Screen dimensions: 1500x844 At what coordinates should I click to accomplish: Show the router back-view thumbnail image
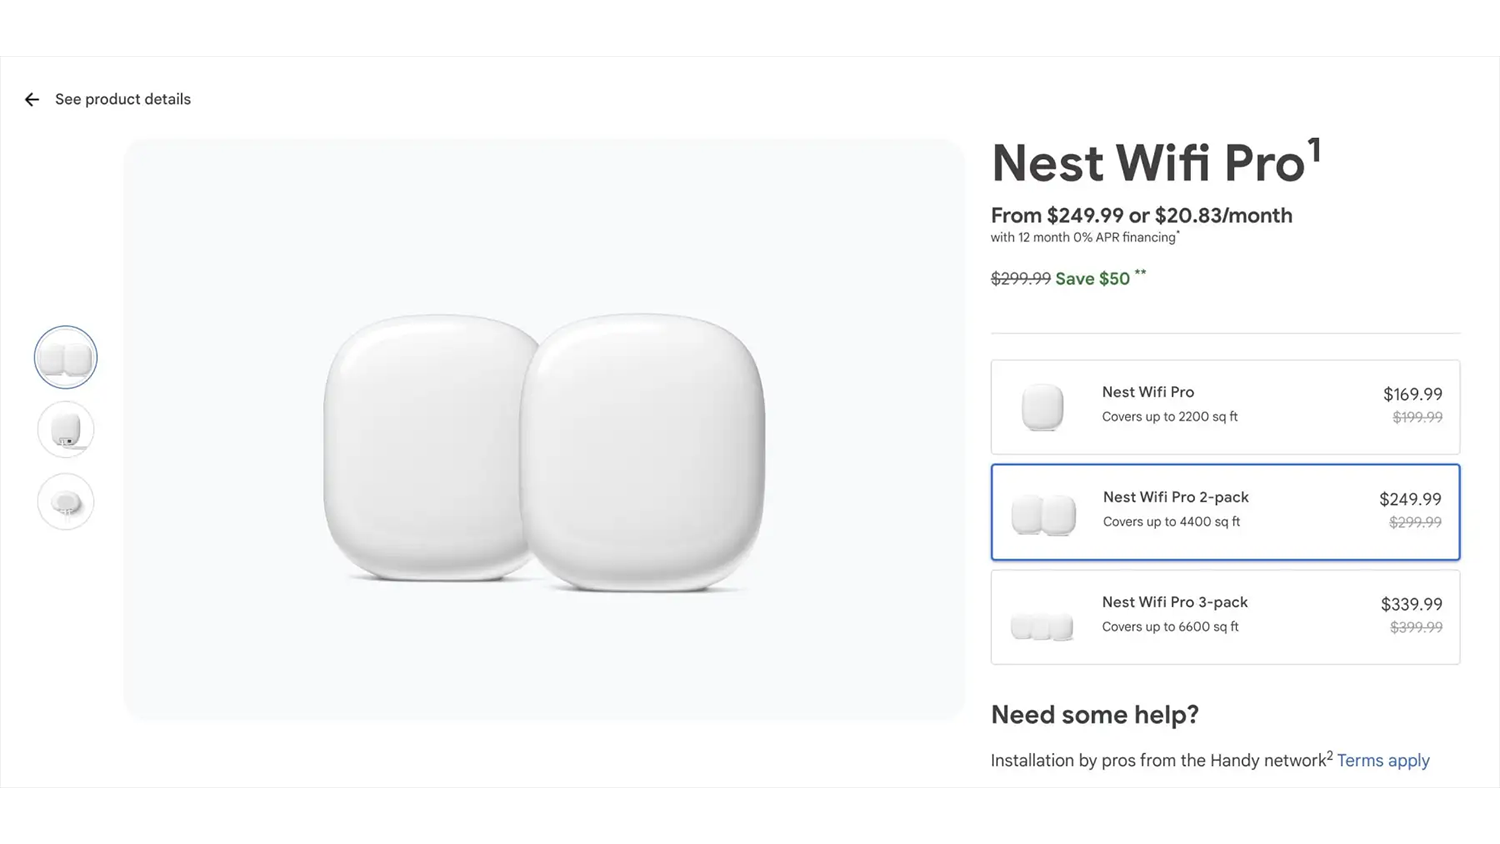(66, 430)
